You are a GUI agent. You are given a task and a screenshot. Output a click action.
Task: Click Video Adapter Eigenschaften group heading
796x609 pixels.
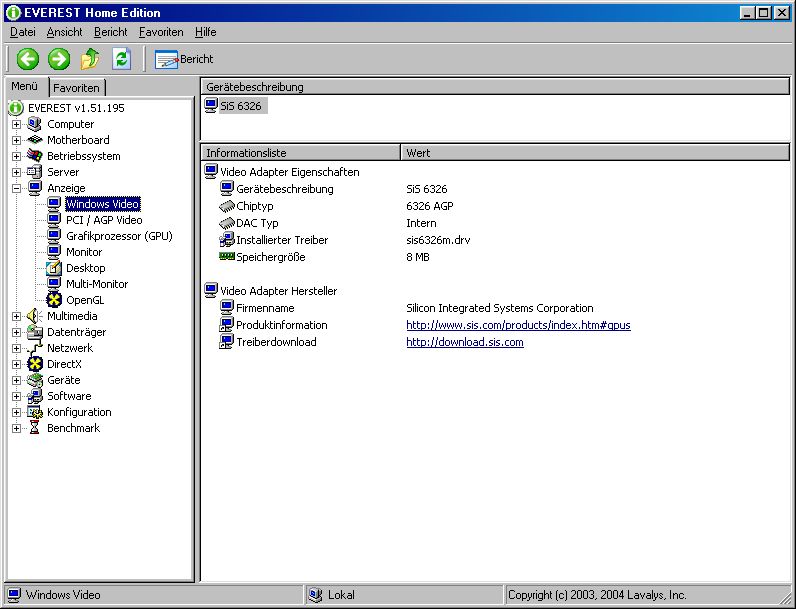pos(289,172)
